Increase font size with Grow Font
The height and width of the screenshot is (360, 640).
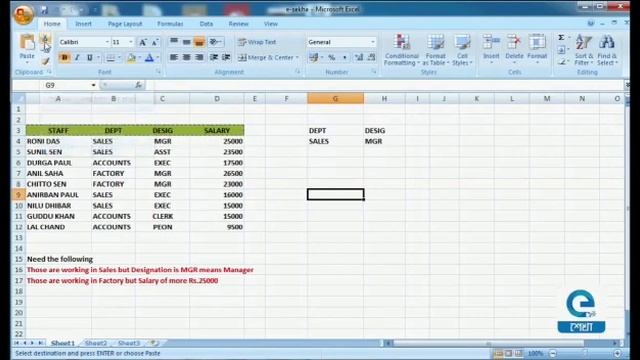pos(142,42)
